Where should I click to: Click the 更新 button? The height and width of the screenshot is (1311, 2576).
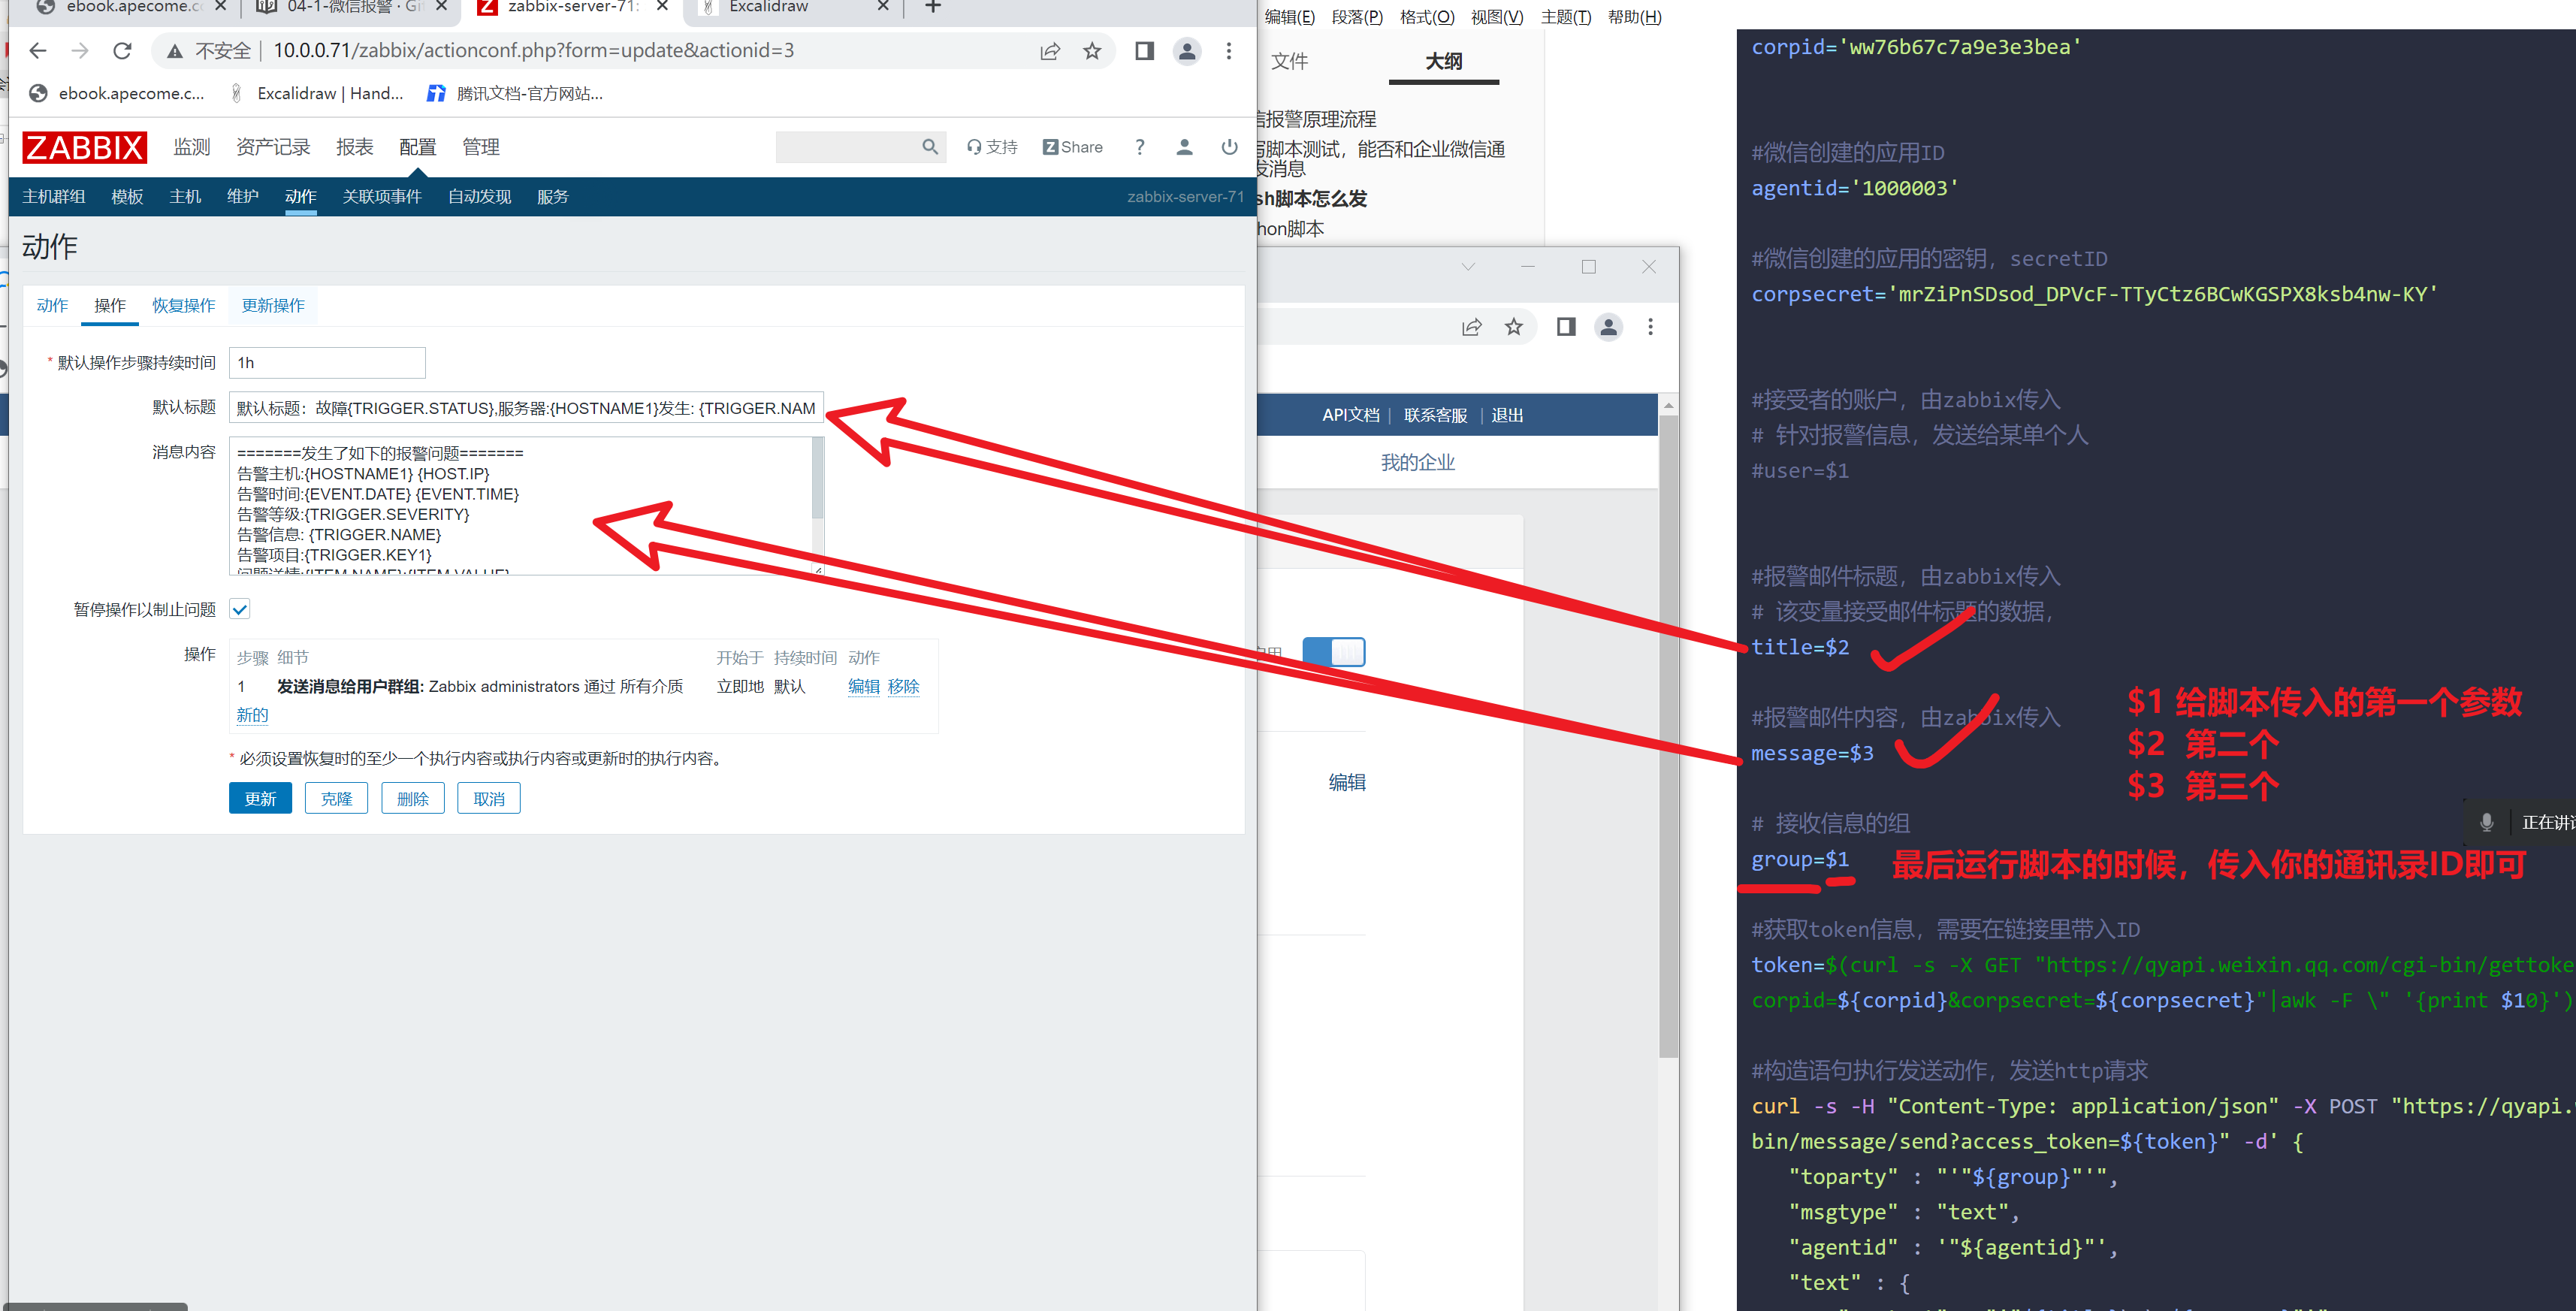click(x=260, y=798)
